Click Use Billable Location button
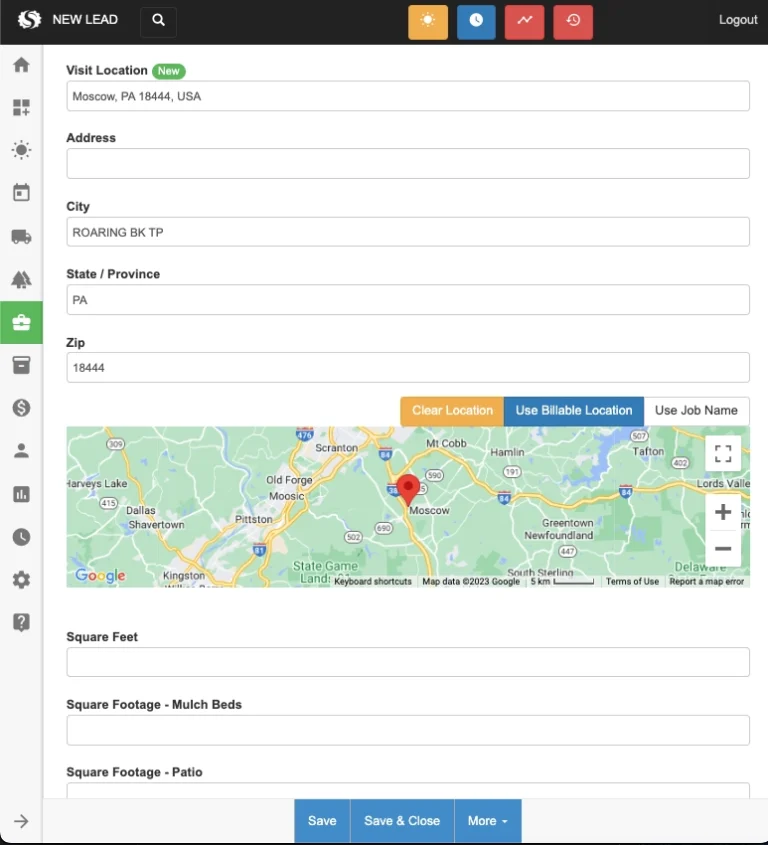This screenshot has height=845, width=768. 573,411
